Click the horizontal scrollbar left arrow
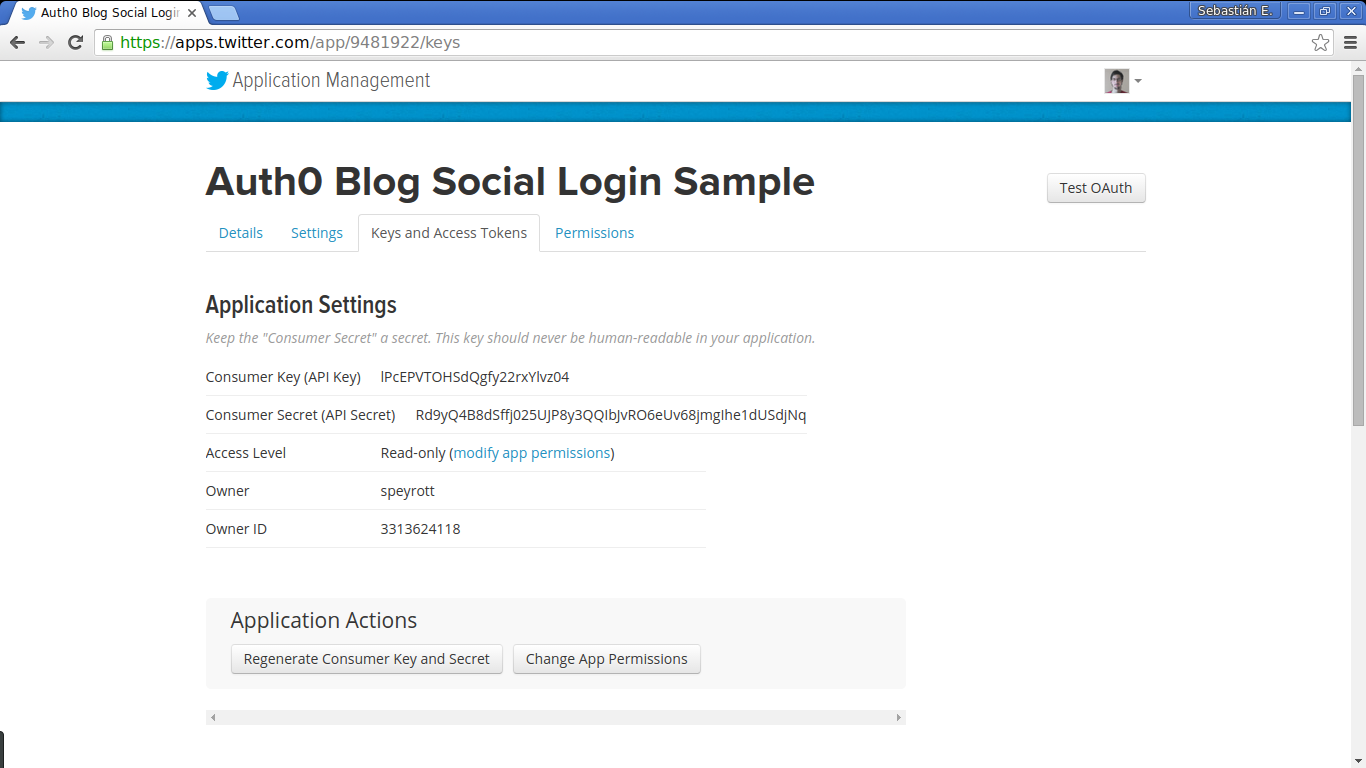This screenshot has width=1366, height=768. [x=213, y=717]
